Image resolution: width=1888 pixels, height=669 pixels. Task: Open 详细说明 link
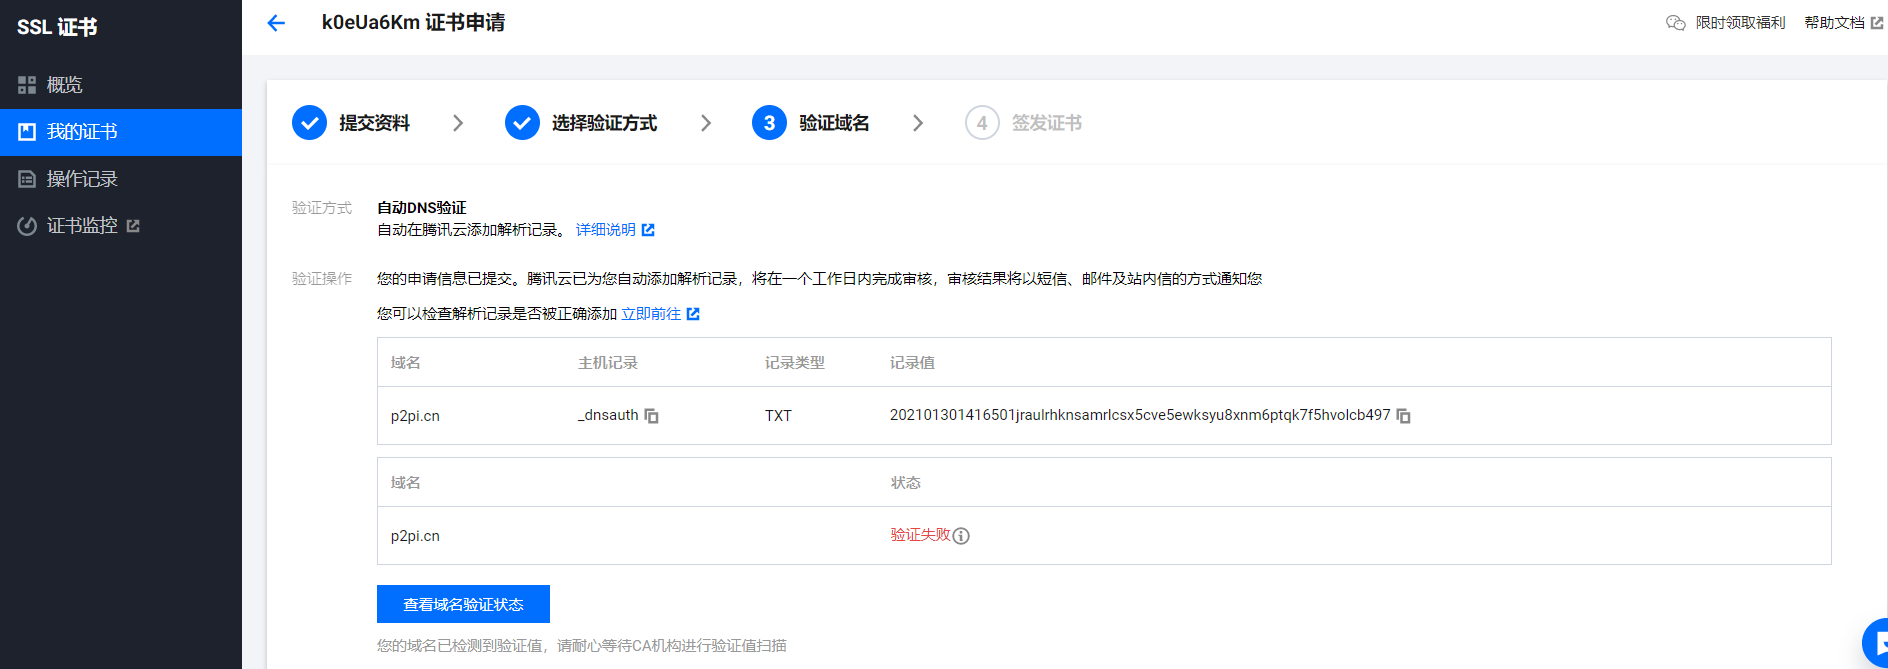606,230
